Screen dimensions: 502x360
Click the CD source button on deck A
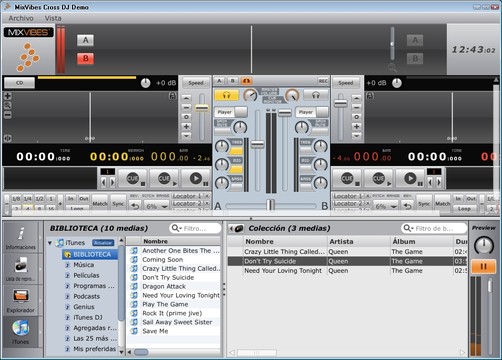pos(20,83)
